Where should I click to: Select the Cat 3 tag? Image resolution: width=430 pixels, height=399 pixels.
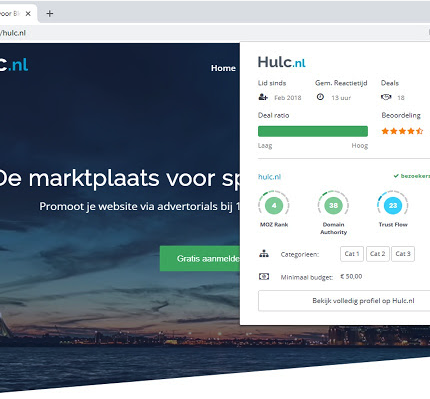point(403,254)
